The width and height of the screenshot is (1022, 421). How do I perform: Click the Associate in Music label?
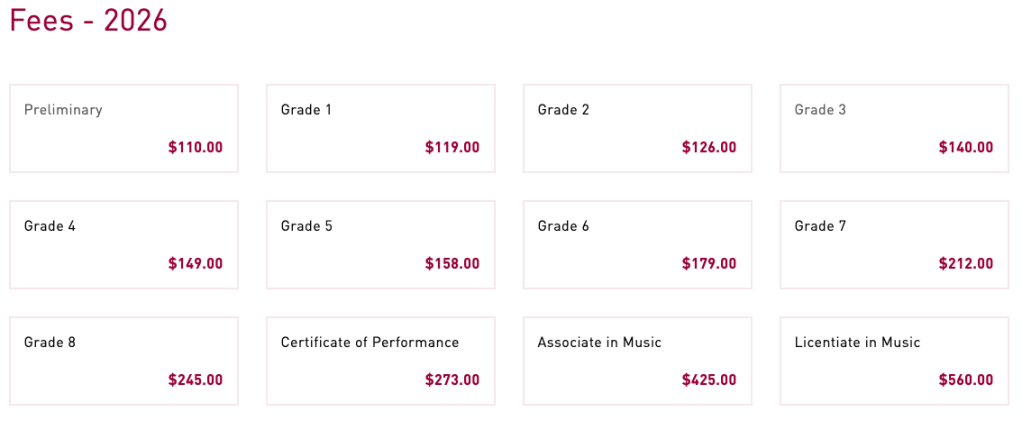click(x=599, y=342)
